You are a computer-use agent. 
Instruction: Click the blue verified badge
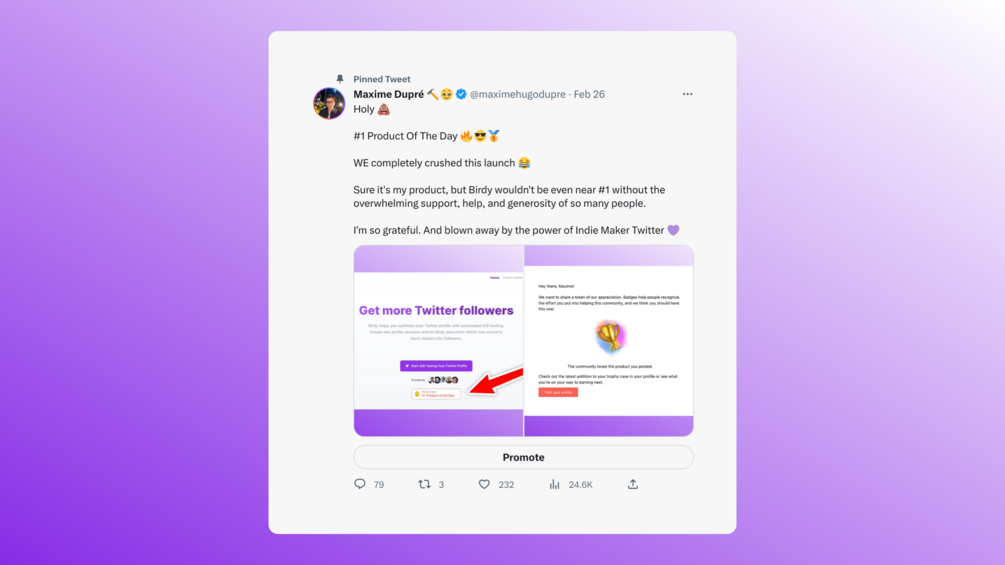click(x=461, y=94)
